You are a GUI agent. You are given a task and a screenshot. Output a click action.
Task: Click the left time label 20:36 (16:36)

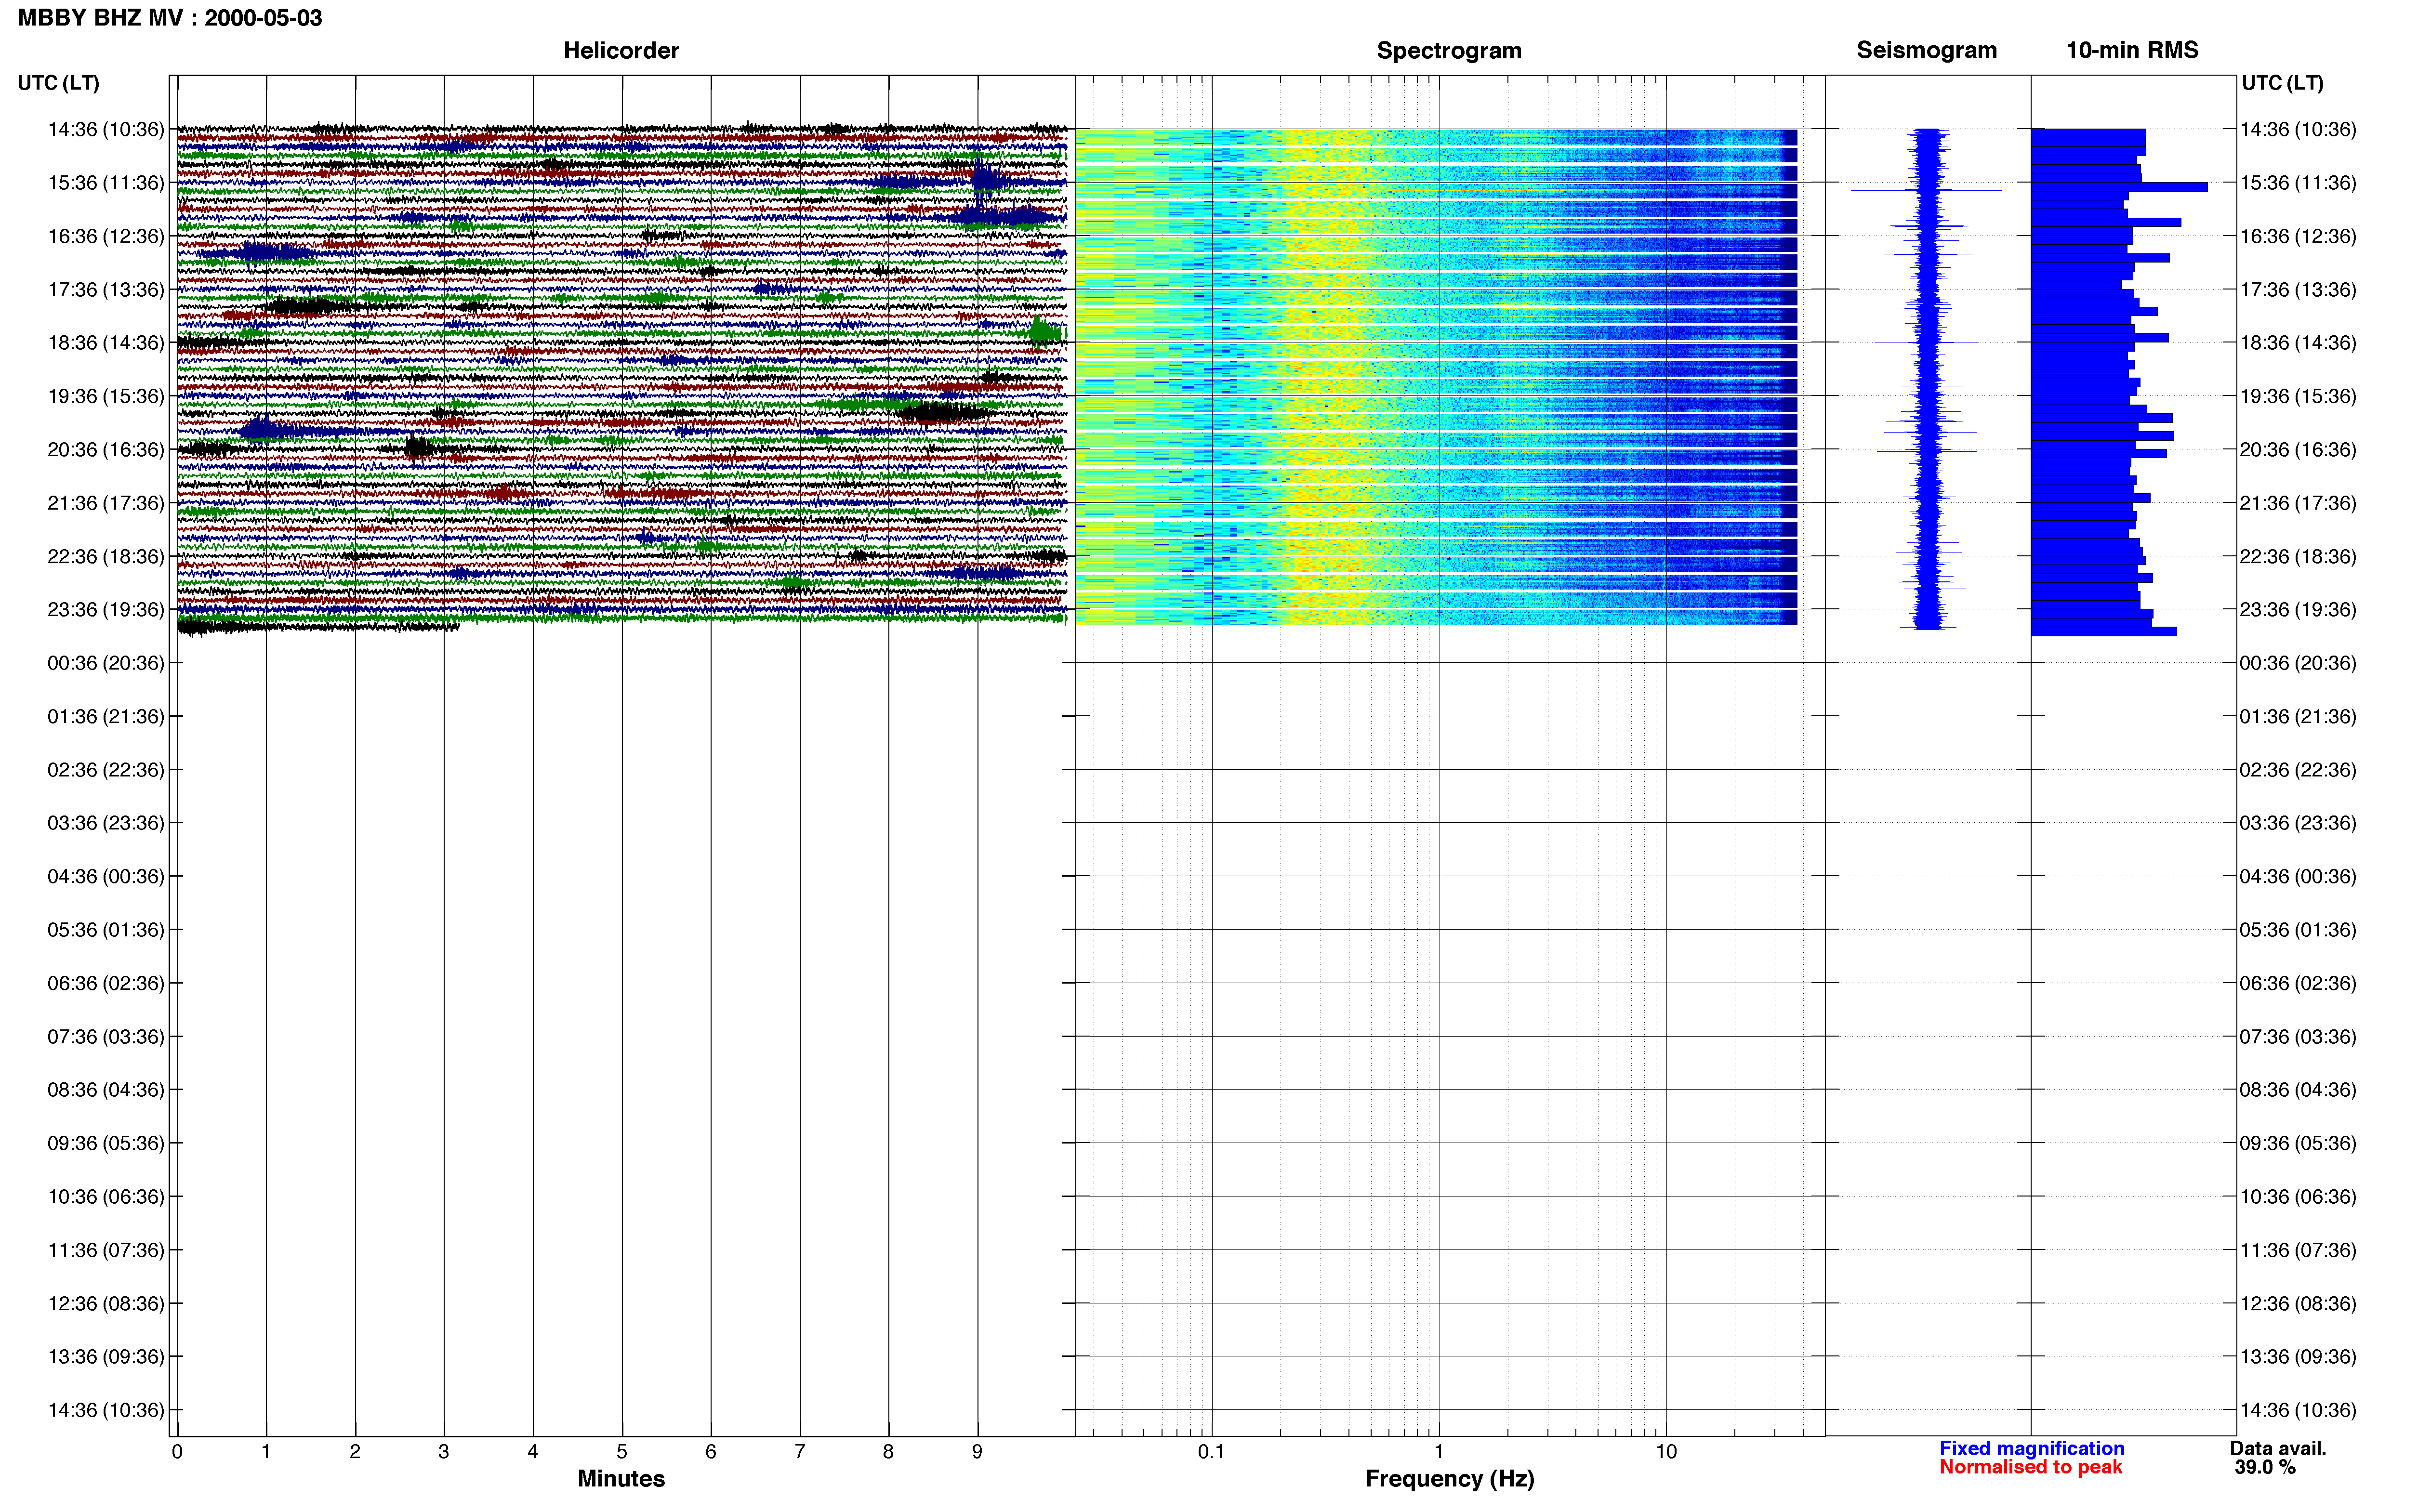[106, 450]
